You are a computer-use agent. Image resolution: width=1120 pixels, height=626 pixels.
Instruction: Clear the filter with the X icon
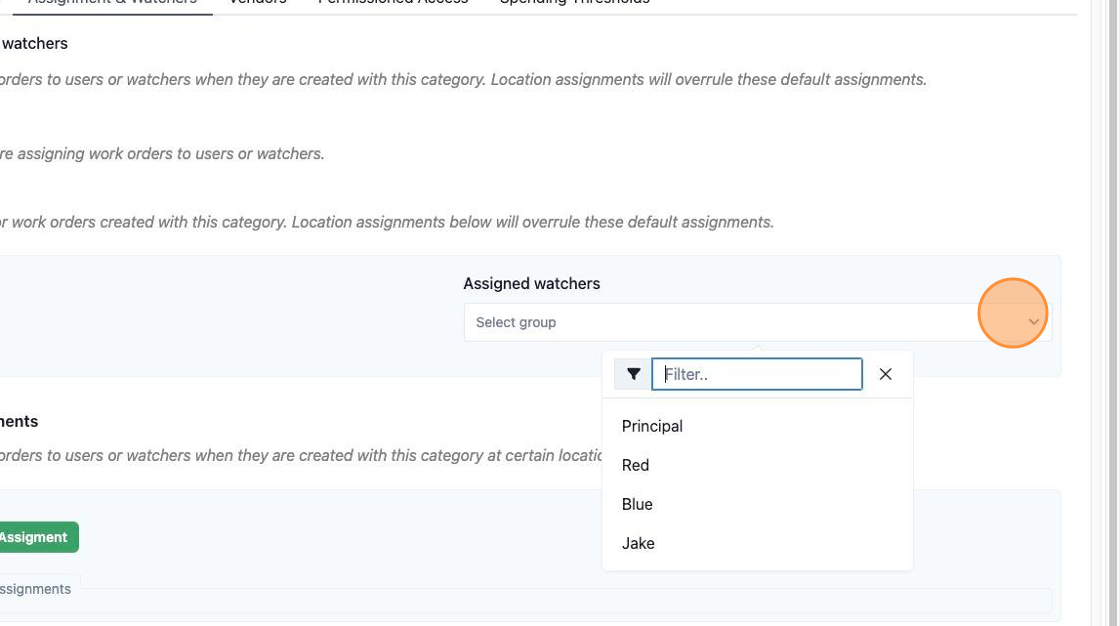885,374
